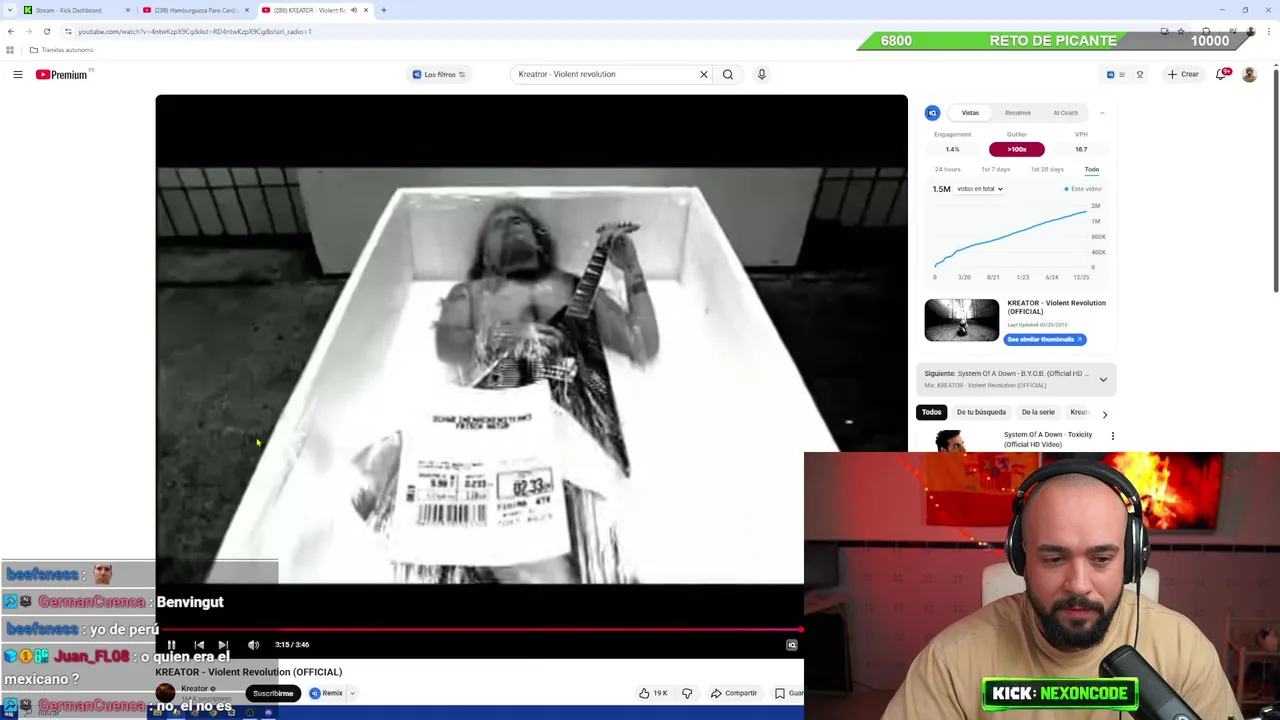
Task: Go to YouTube Premium home logo
Action: pos(61,74)
